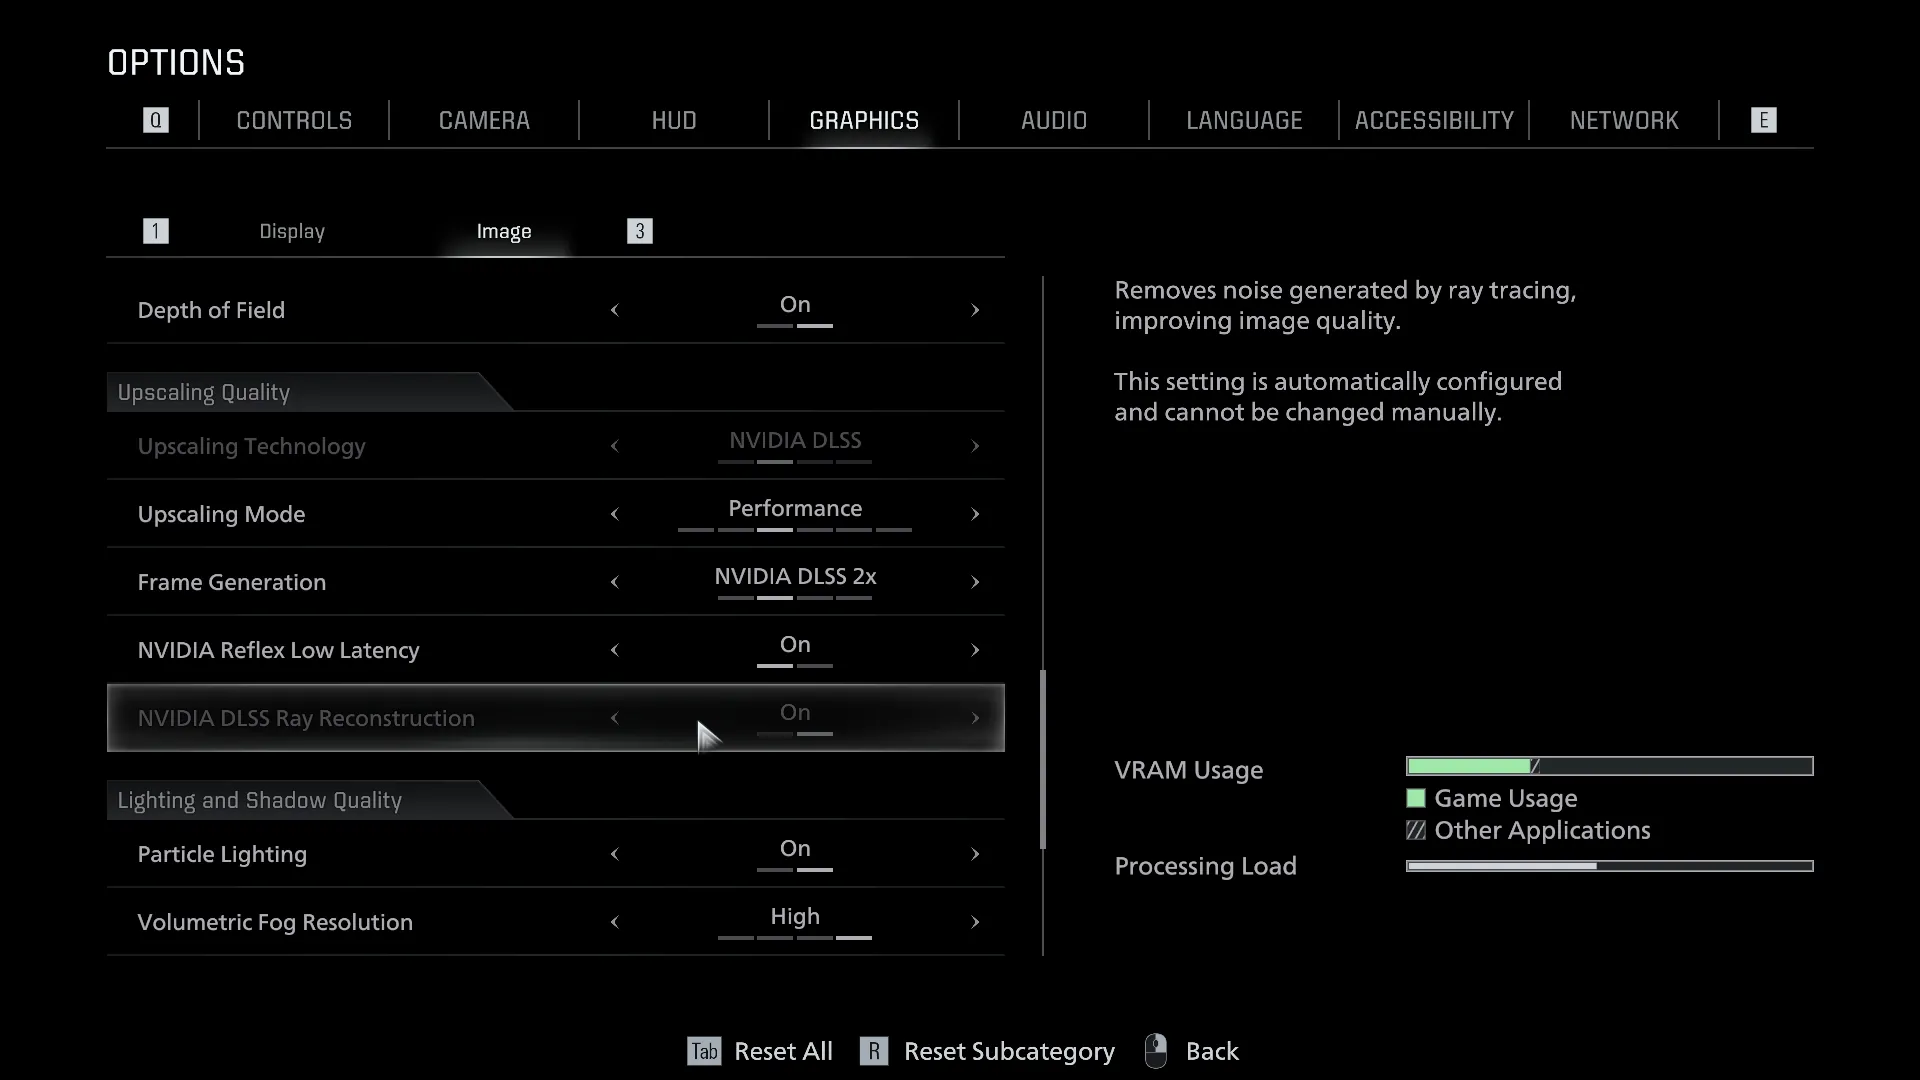Select the NVIDIA DLSS Ray Reconstruction label
The width and height of the screenshot is (1920, 1080).
[306, 718]
